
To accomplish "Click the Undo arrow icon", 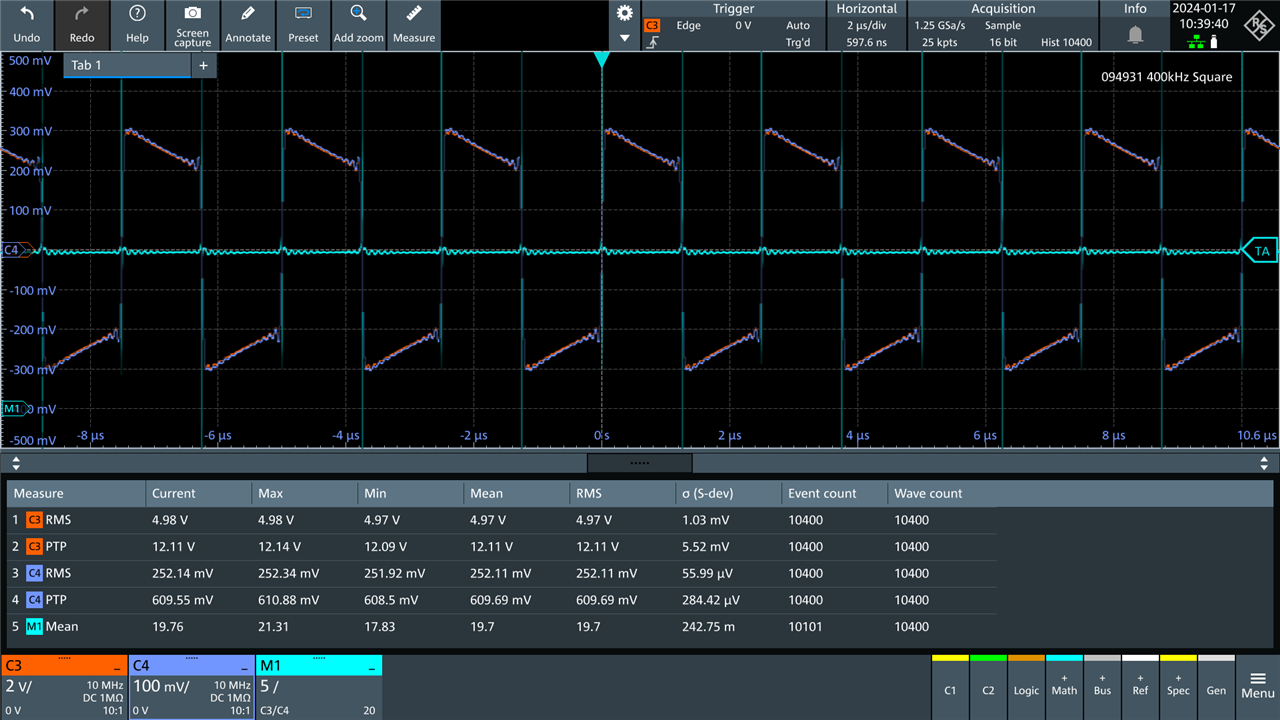I will click(x=27, y=14).
